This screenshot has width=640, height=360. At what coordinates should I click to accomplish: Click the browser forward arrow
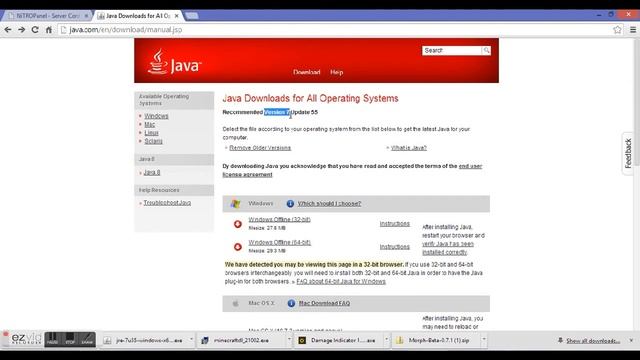22,30
